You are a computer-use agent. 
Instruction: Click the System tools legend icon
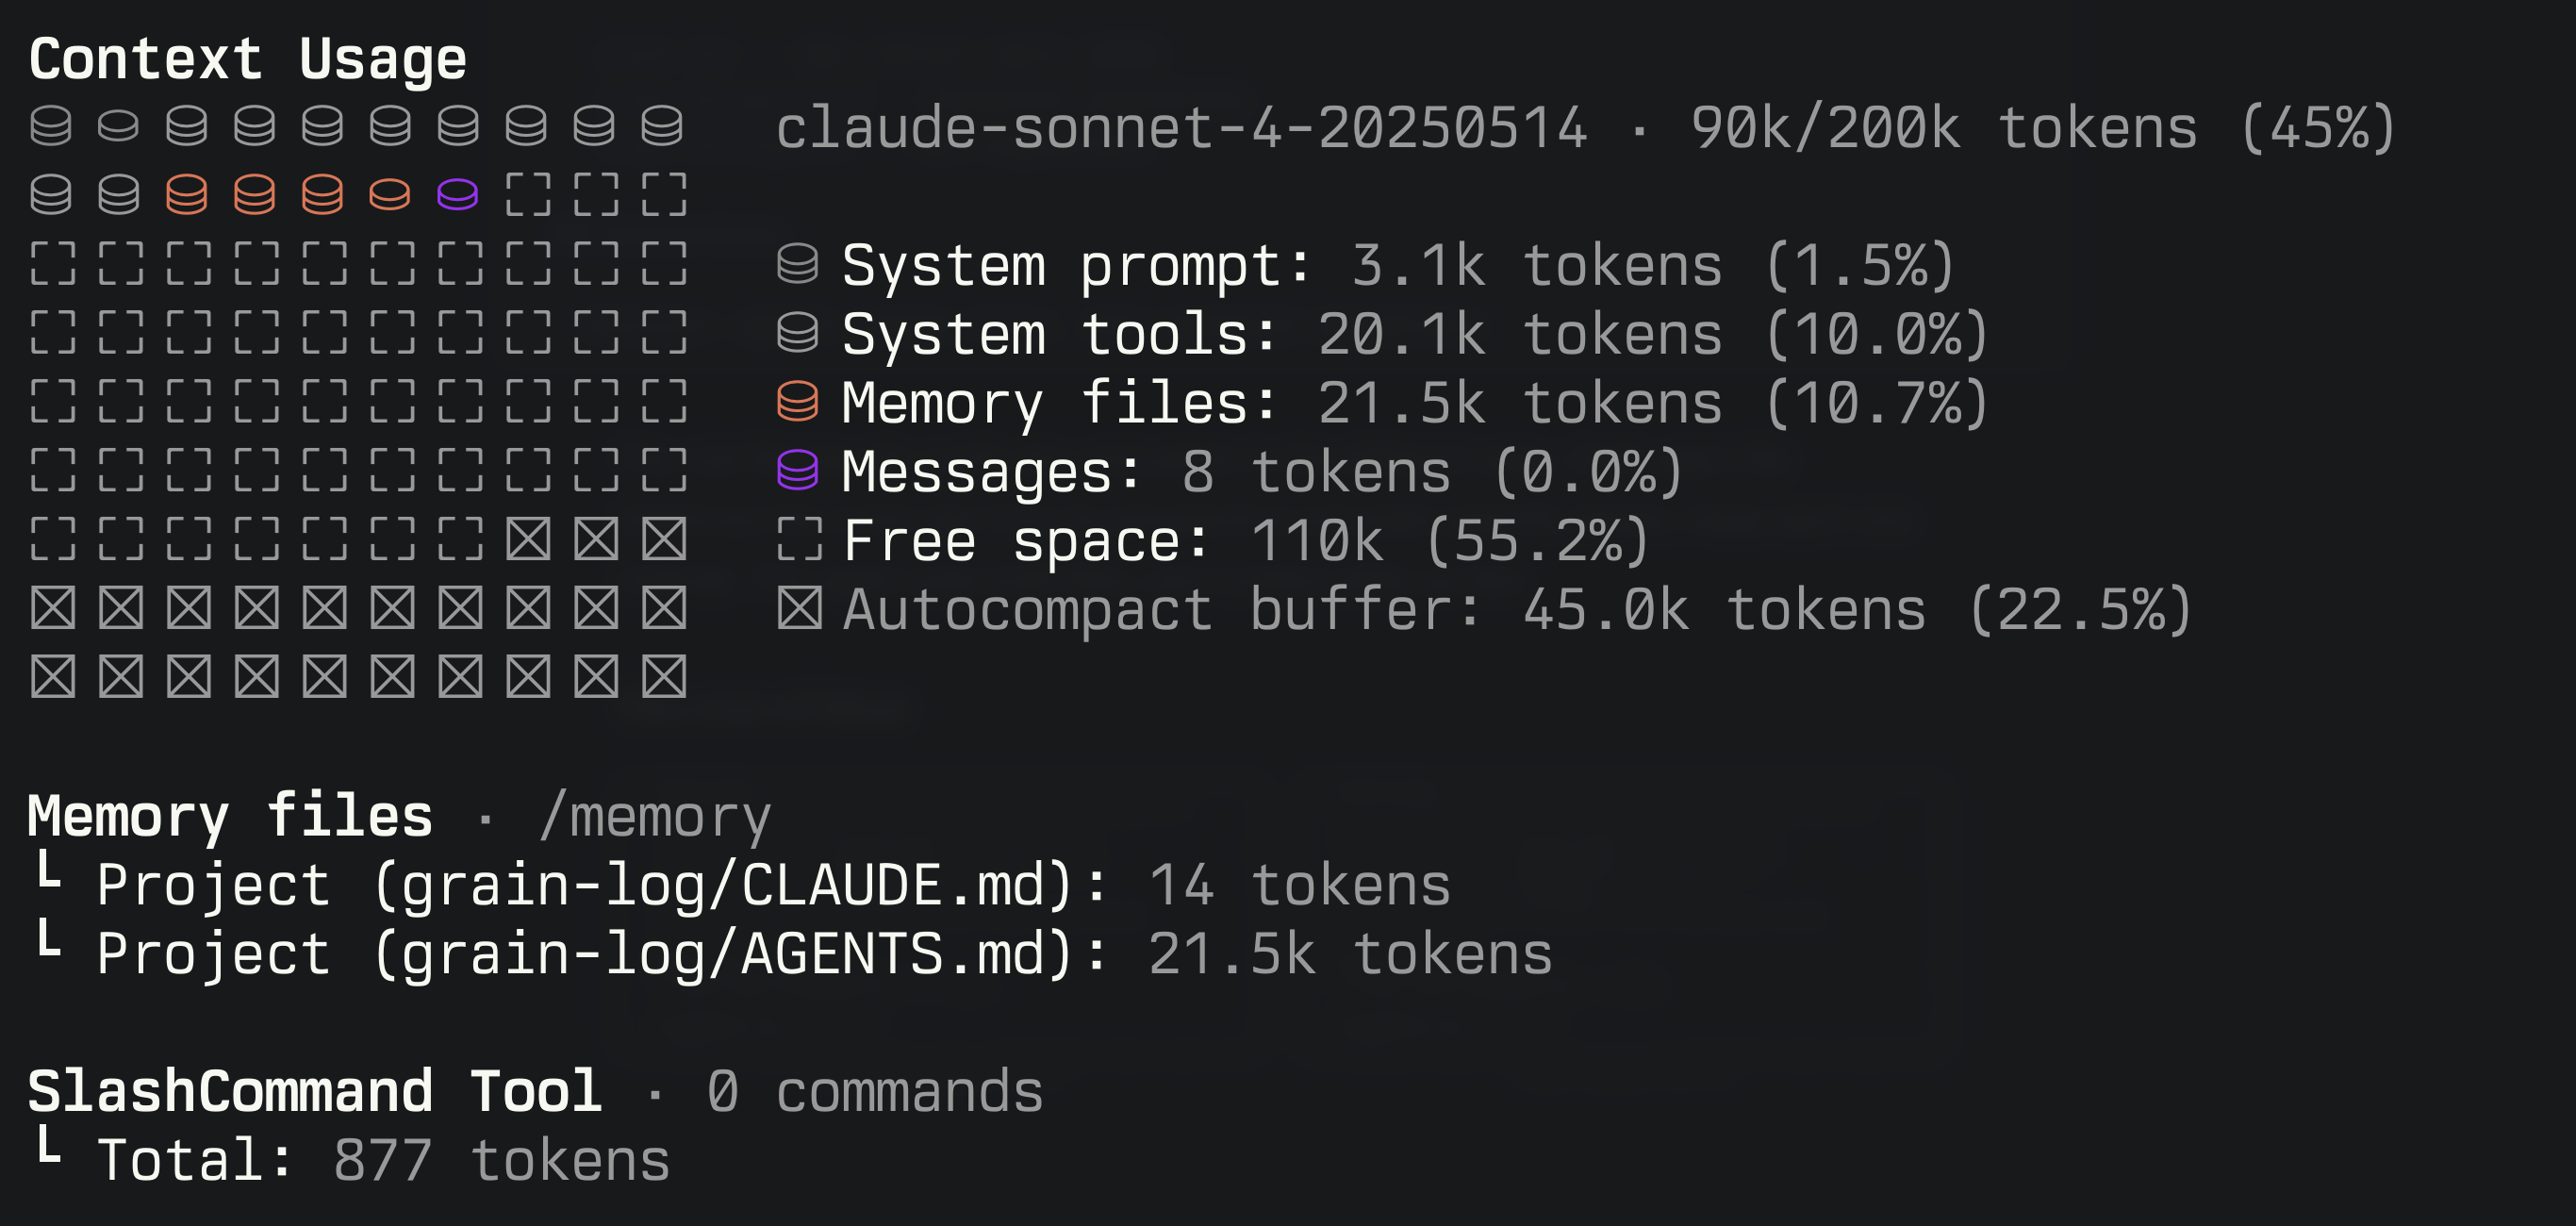[797, 333]
